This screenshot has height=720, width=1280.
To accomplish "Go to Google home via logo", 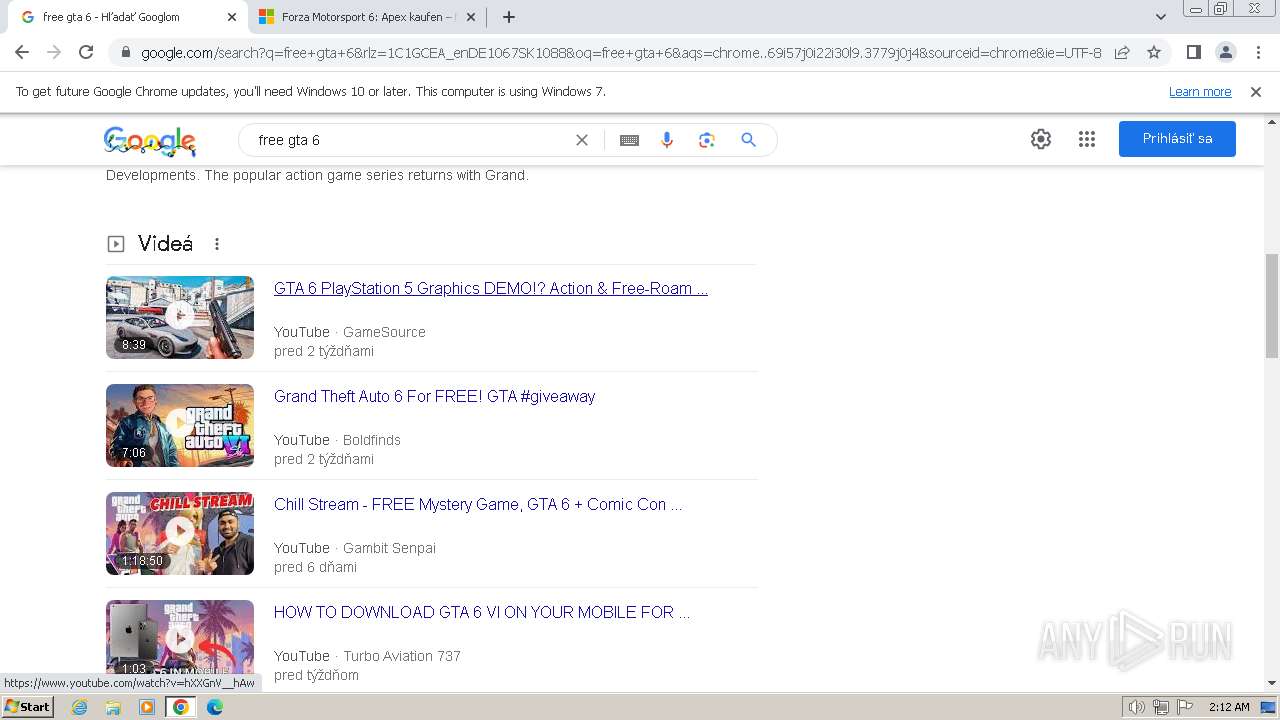I will click(150, 141).
